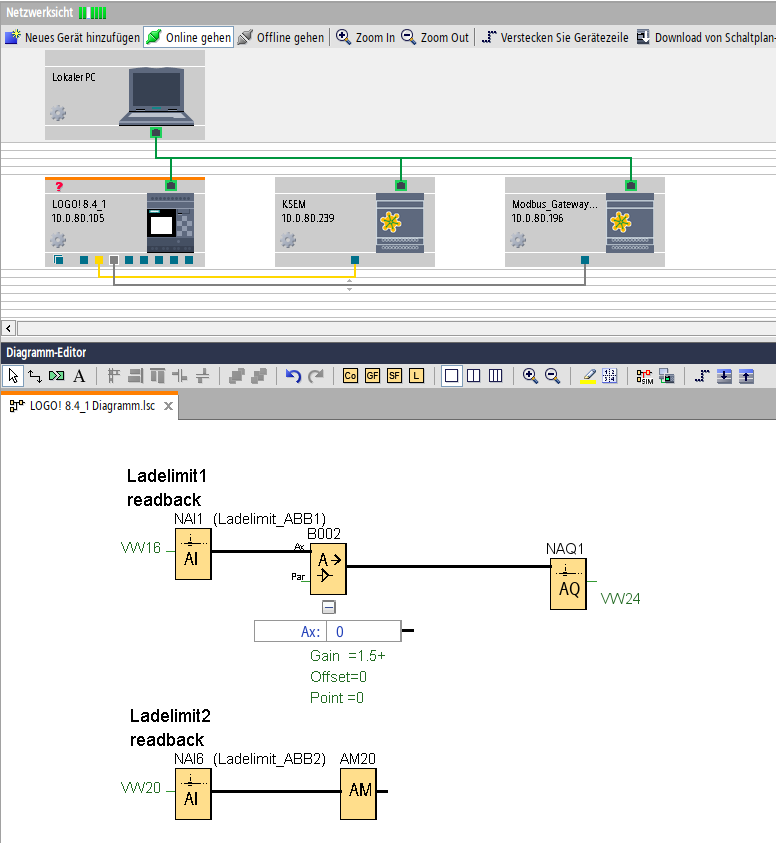The width and height of the screenshot is (776, 843).
Task: Start simulation mode in diagram toolbar
Action: pyautogui.click(x=644, y=376)
